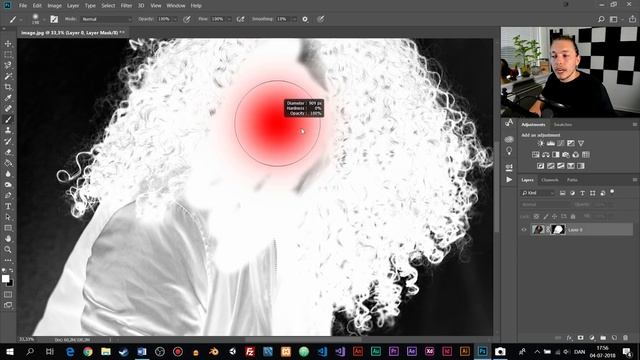Open the layer Kind filter dropdown

tap(538, 193)
